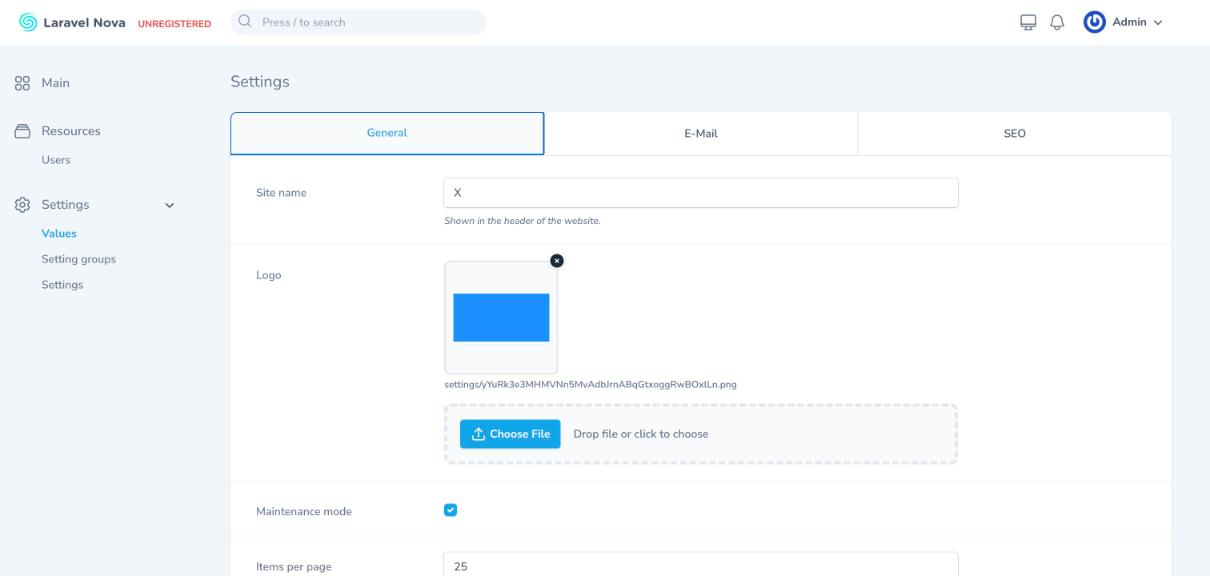Open the Admin user dropdown menu
Image resolution: width=1210 pixels, height=576 pixels.
[x=1125, y=22]
